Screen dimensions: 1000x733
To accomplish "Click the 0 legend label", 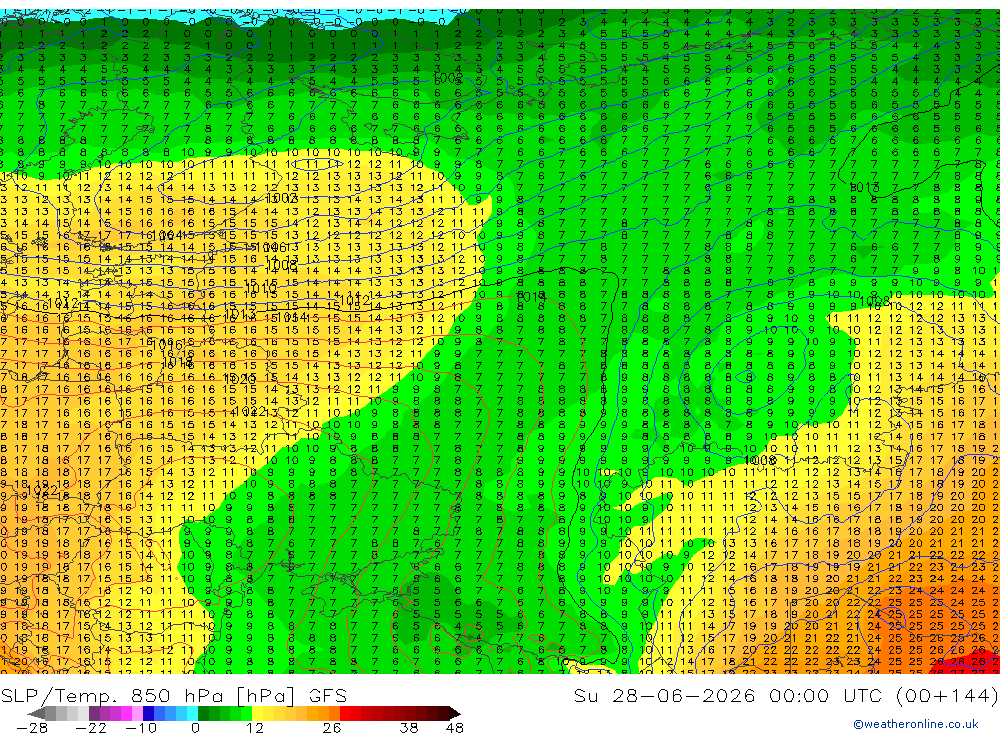I will [x=195, y=728].
